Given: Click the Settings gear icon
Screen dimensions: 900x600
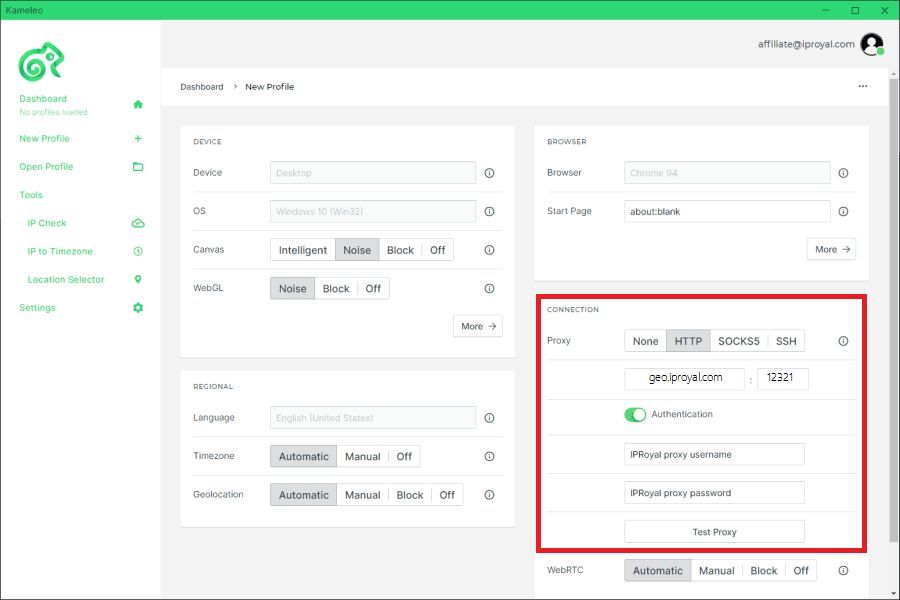Looking at the screenshot, I should (138, 307).
